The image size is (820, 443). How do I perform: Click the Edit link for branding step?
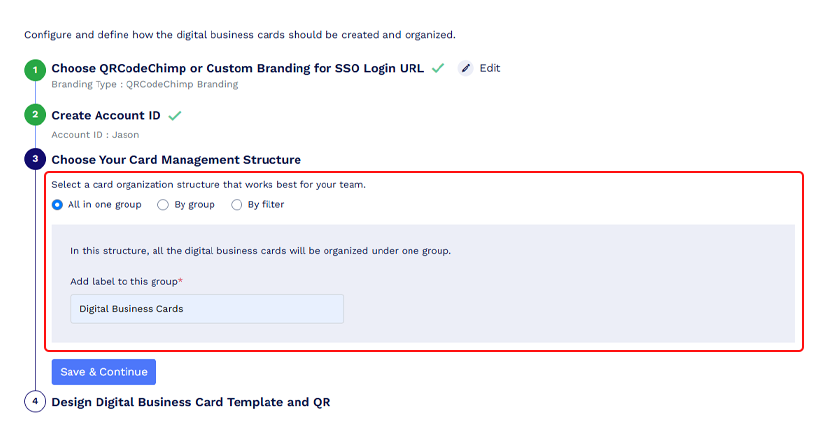click(489, 68)
